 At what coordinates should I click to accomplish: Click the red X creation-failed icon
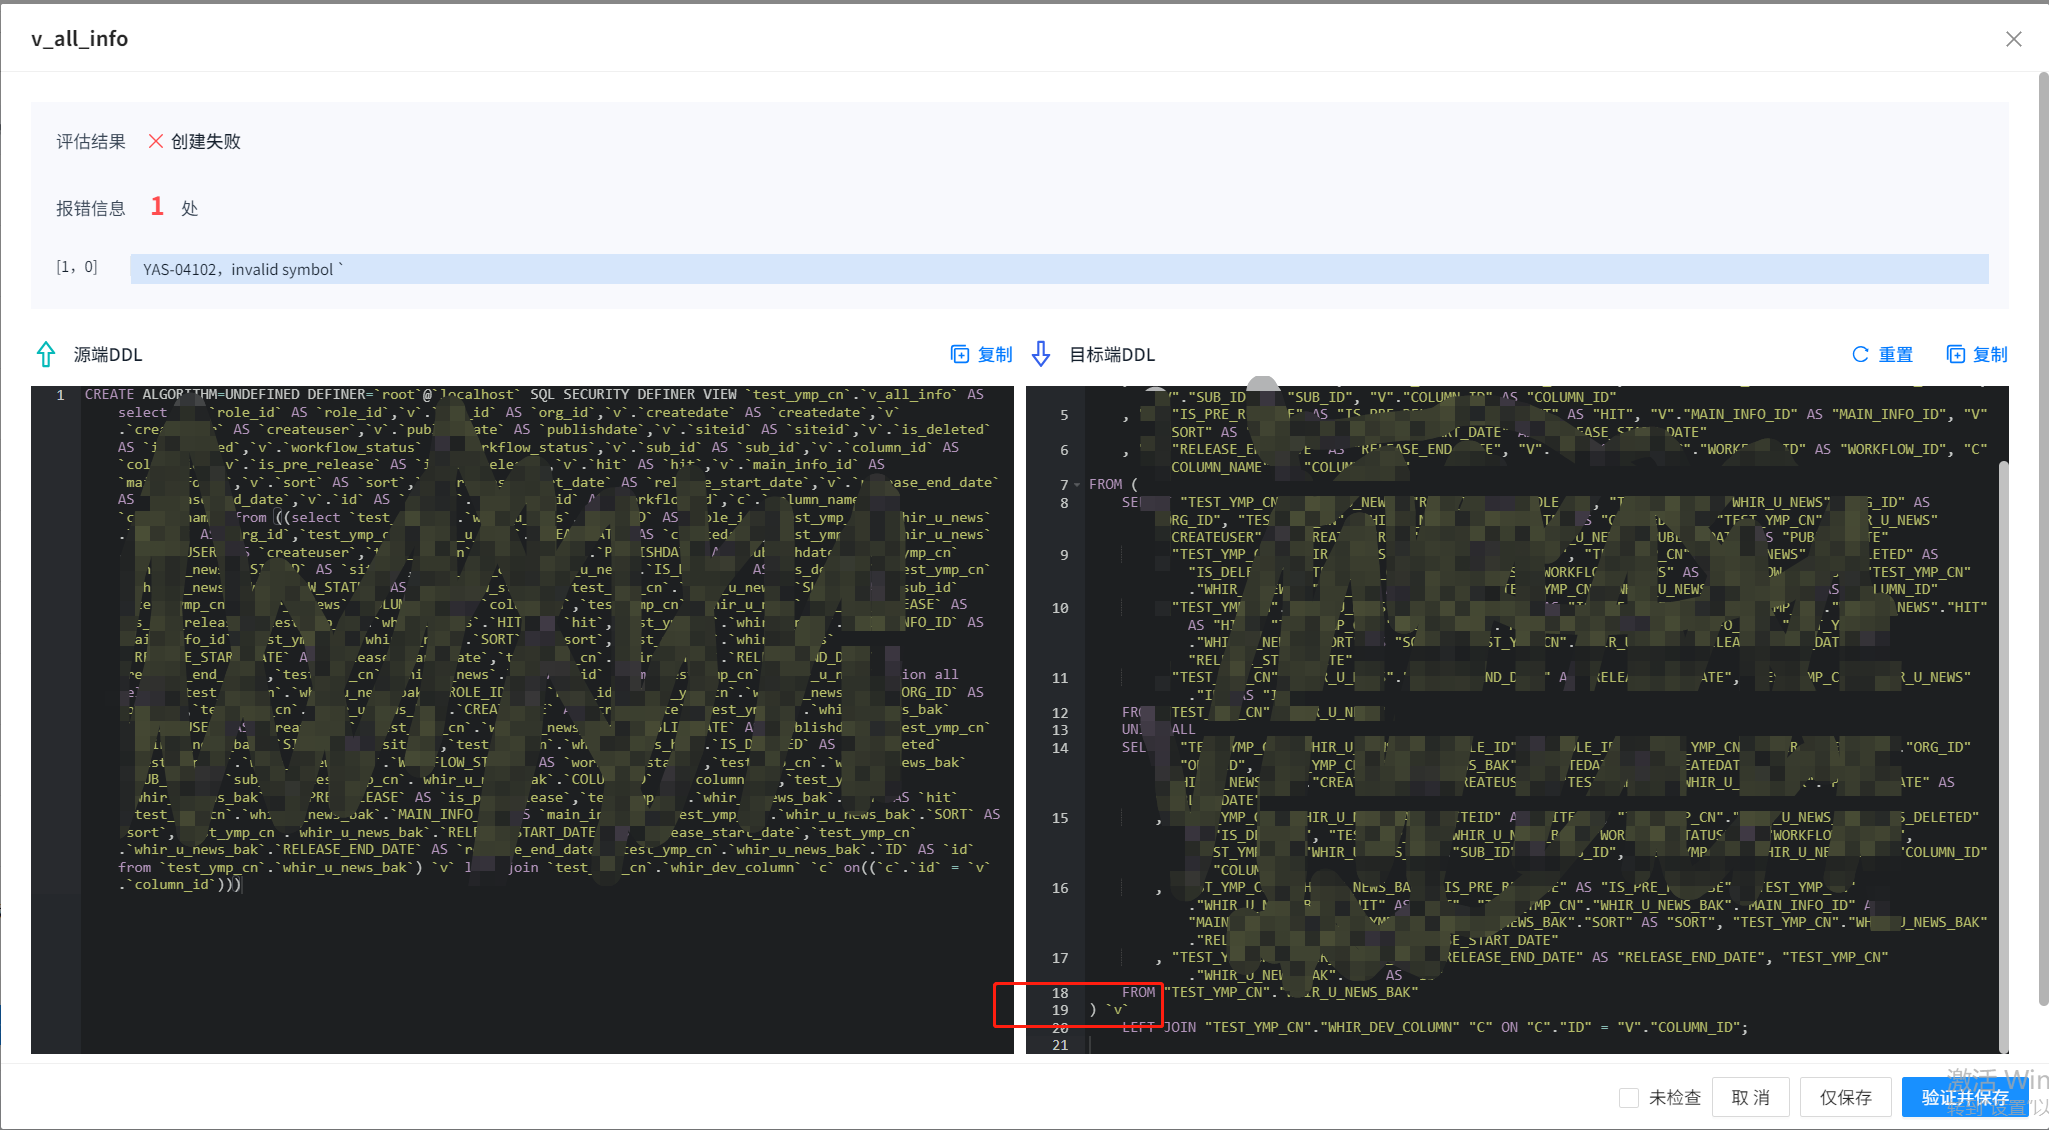(x=156, y=141)
